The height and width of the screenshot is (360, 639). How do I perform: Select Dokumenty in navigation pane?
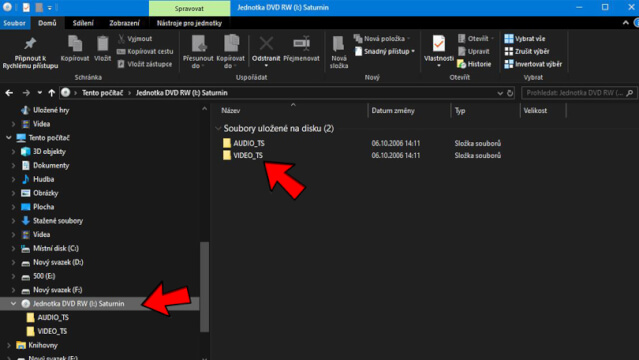coord(51,166)
